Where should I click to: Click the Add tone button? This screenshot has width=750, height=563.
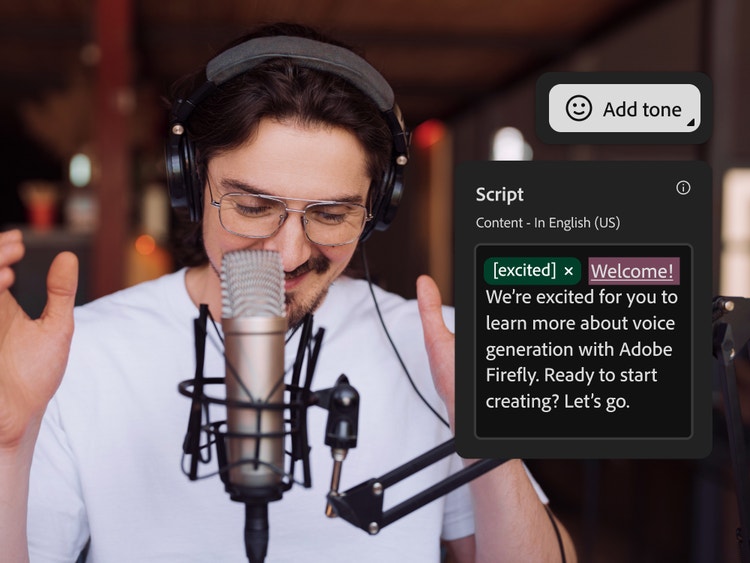pyautogui.click(x=624, y=108)
